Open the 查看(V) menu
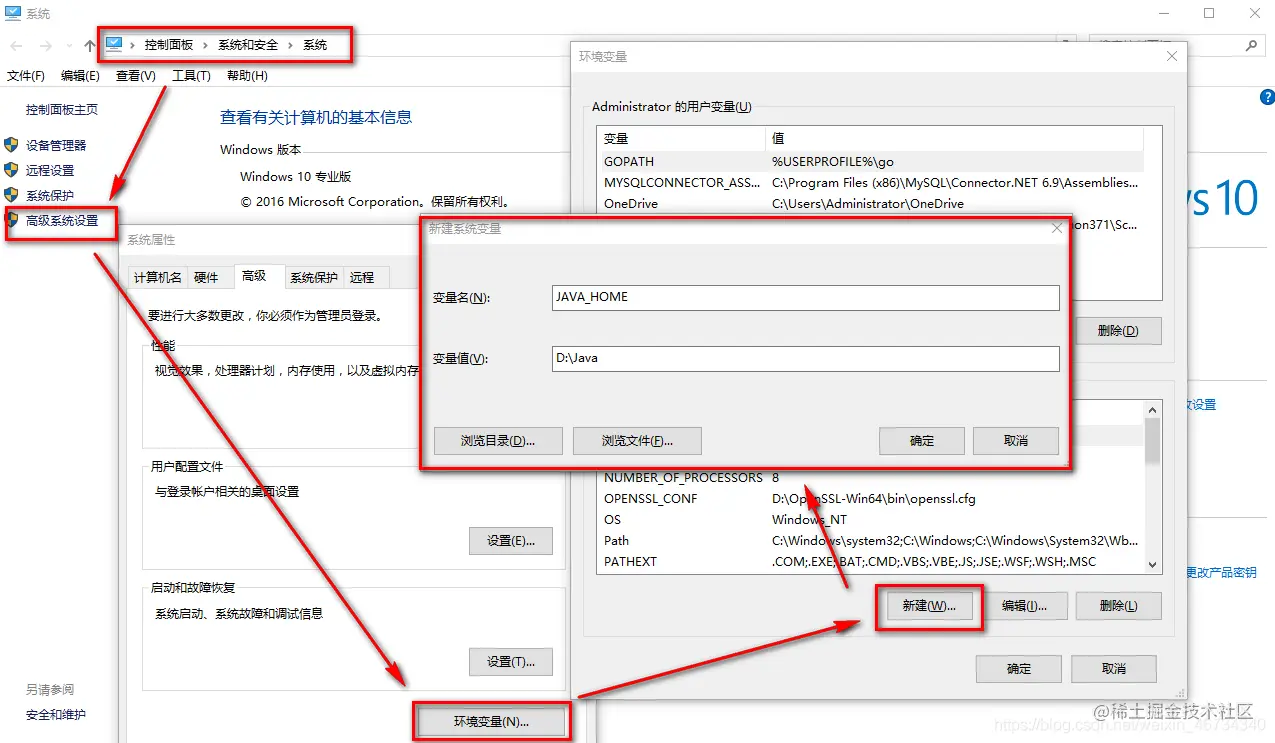1275x743 pixels. (x=135, y=76)
